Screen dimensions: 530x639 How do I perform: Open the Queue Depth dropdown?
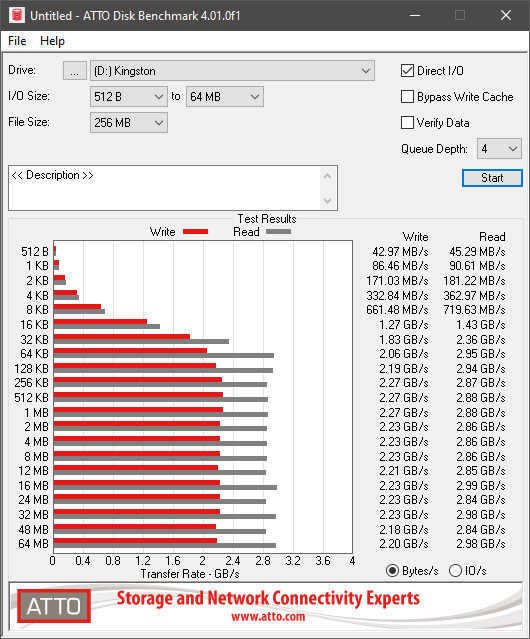pos(499,149)
